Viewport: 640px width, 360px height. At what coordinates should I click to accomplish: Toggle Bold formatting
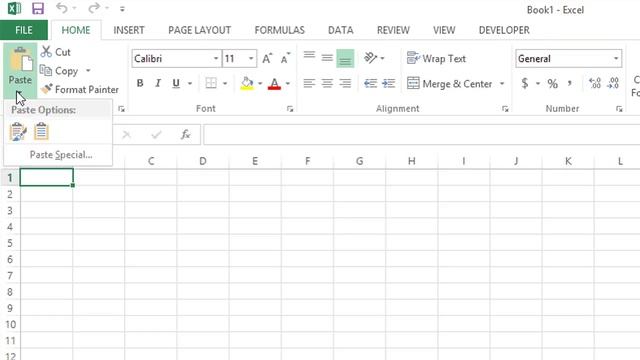[x=140, y=83]
